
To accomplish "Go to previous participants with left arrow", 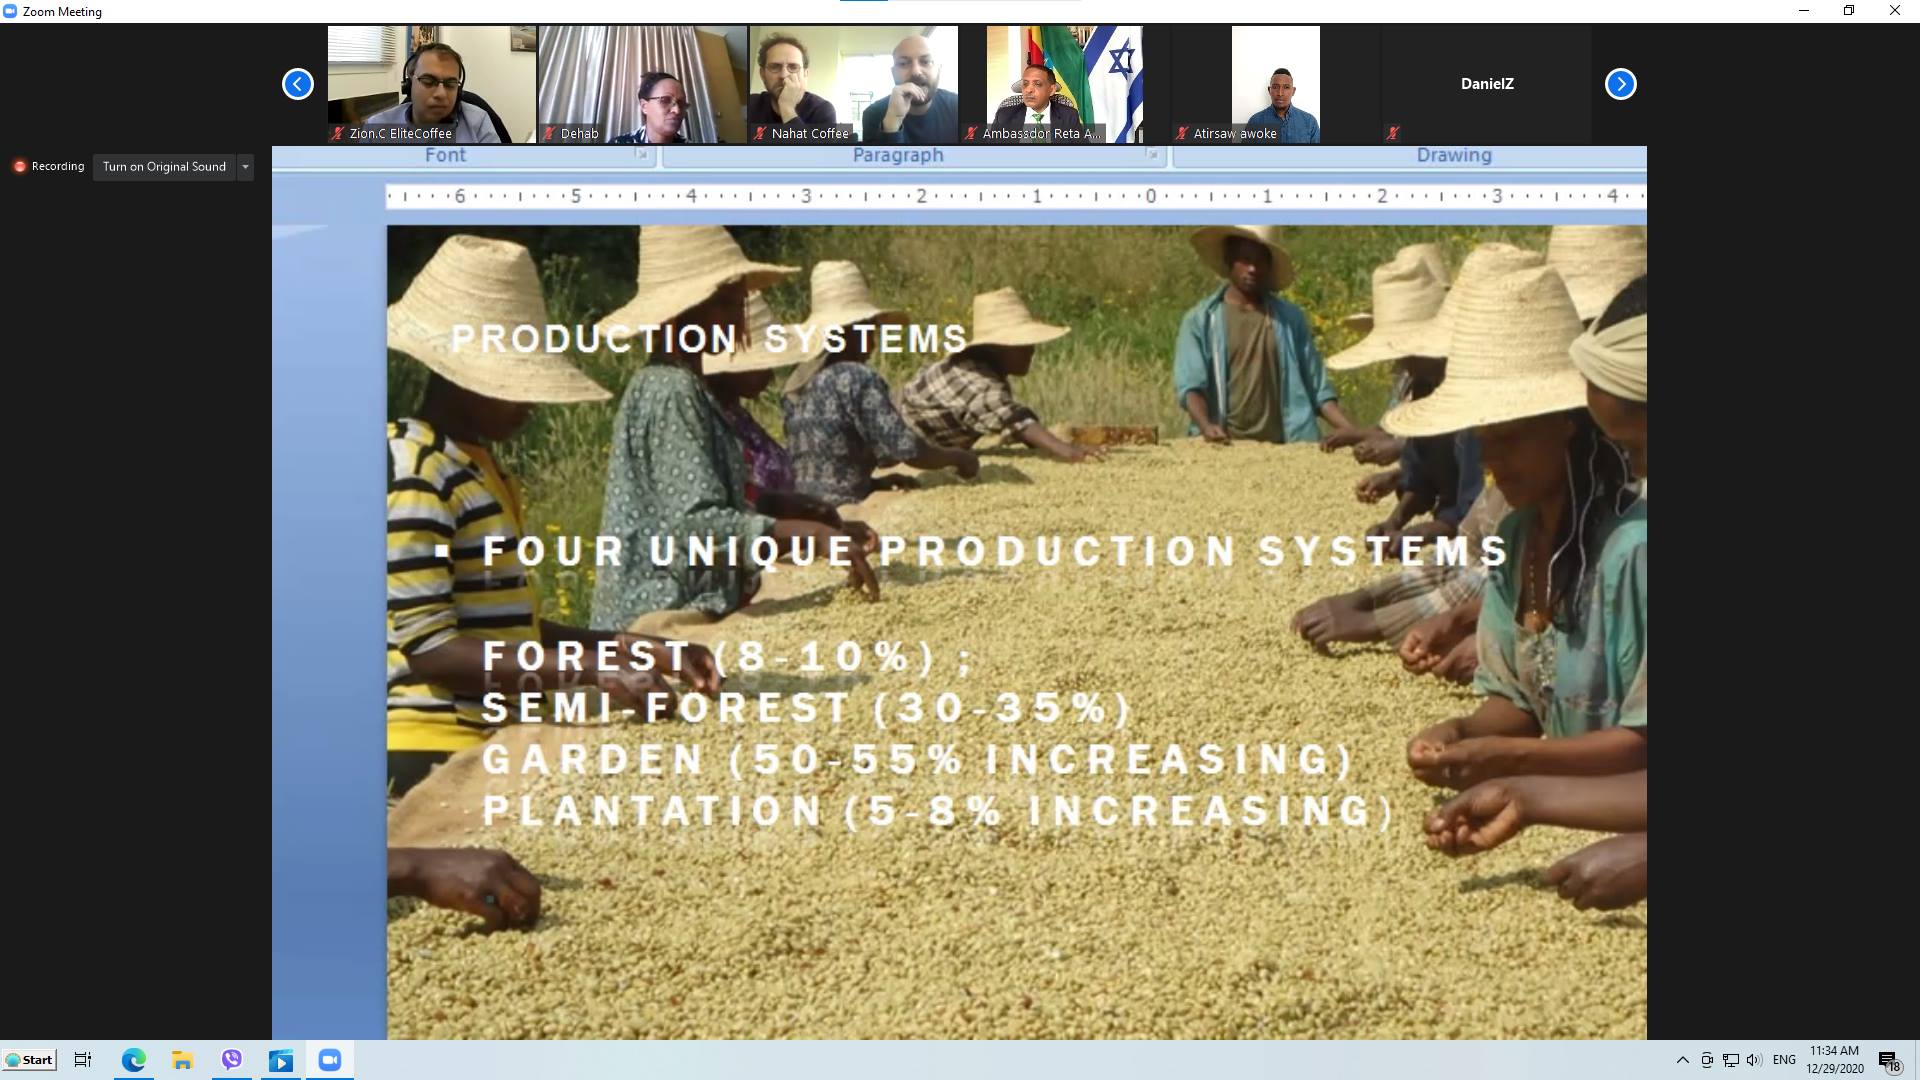I will [x=297, y=84].
